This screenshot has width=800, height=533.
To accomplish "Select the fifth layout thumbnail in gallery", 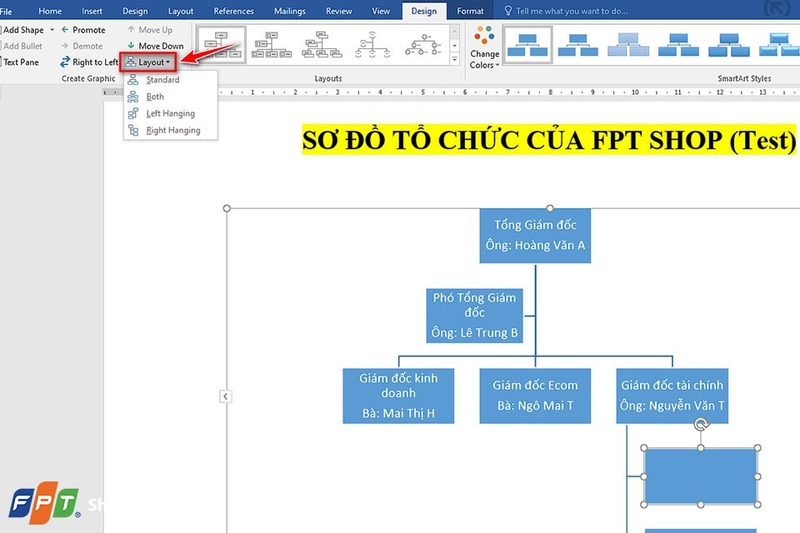I will click(x=423, y=45).
